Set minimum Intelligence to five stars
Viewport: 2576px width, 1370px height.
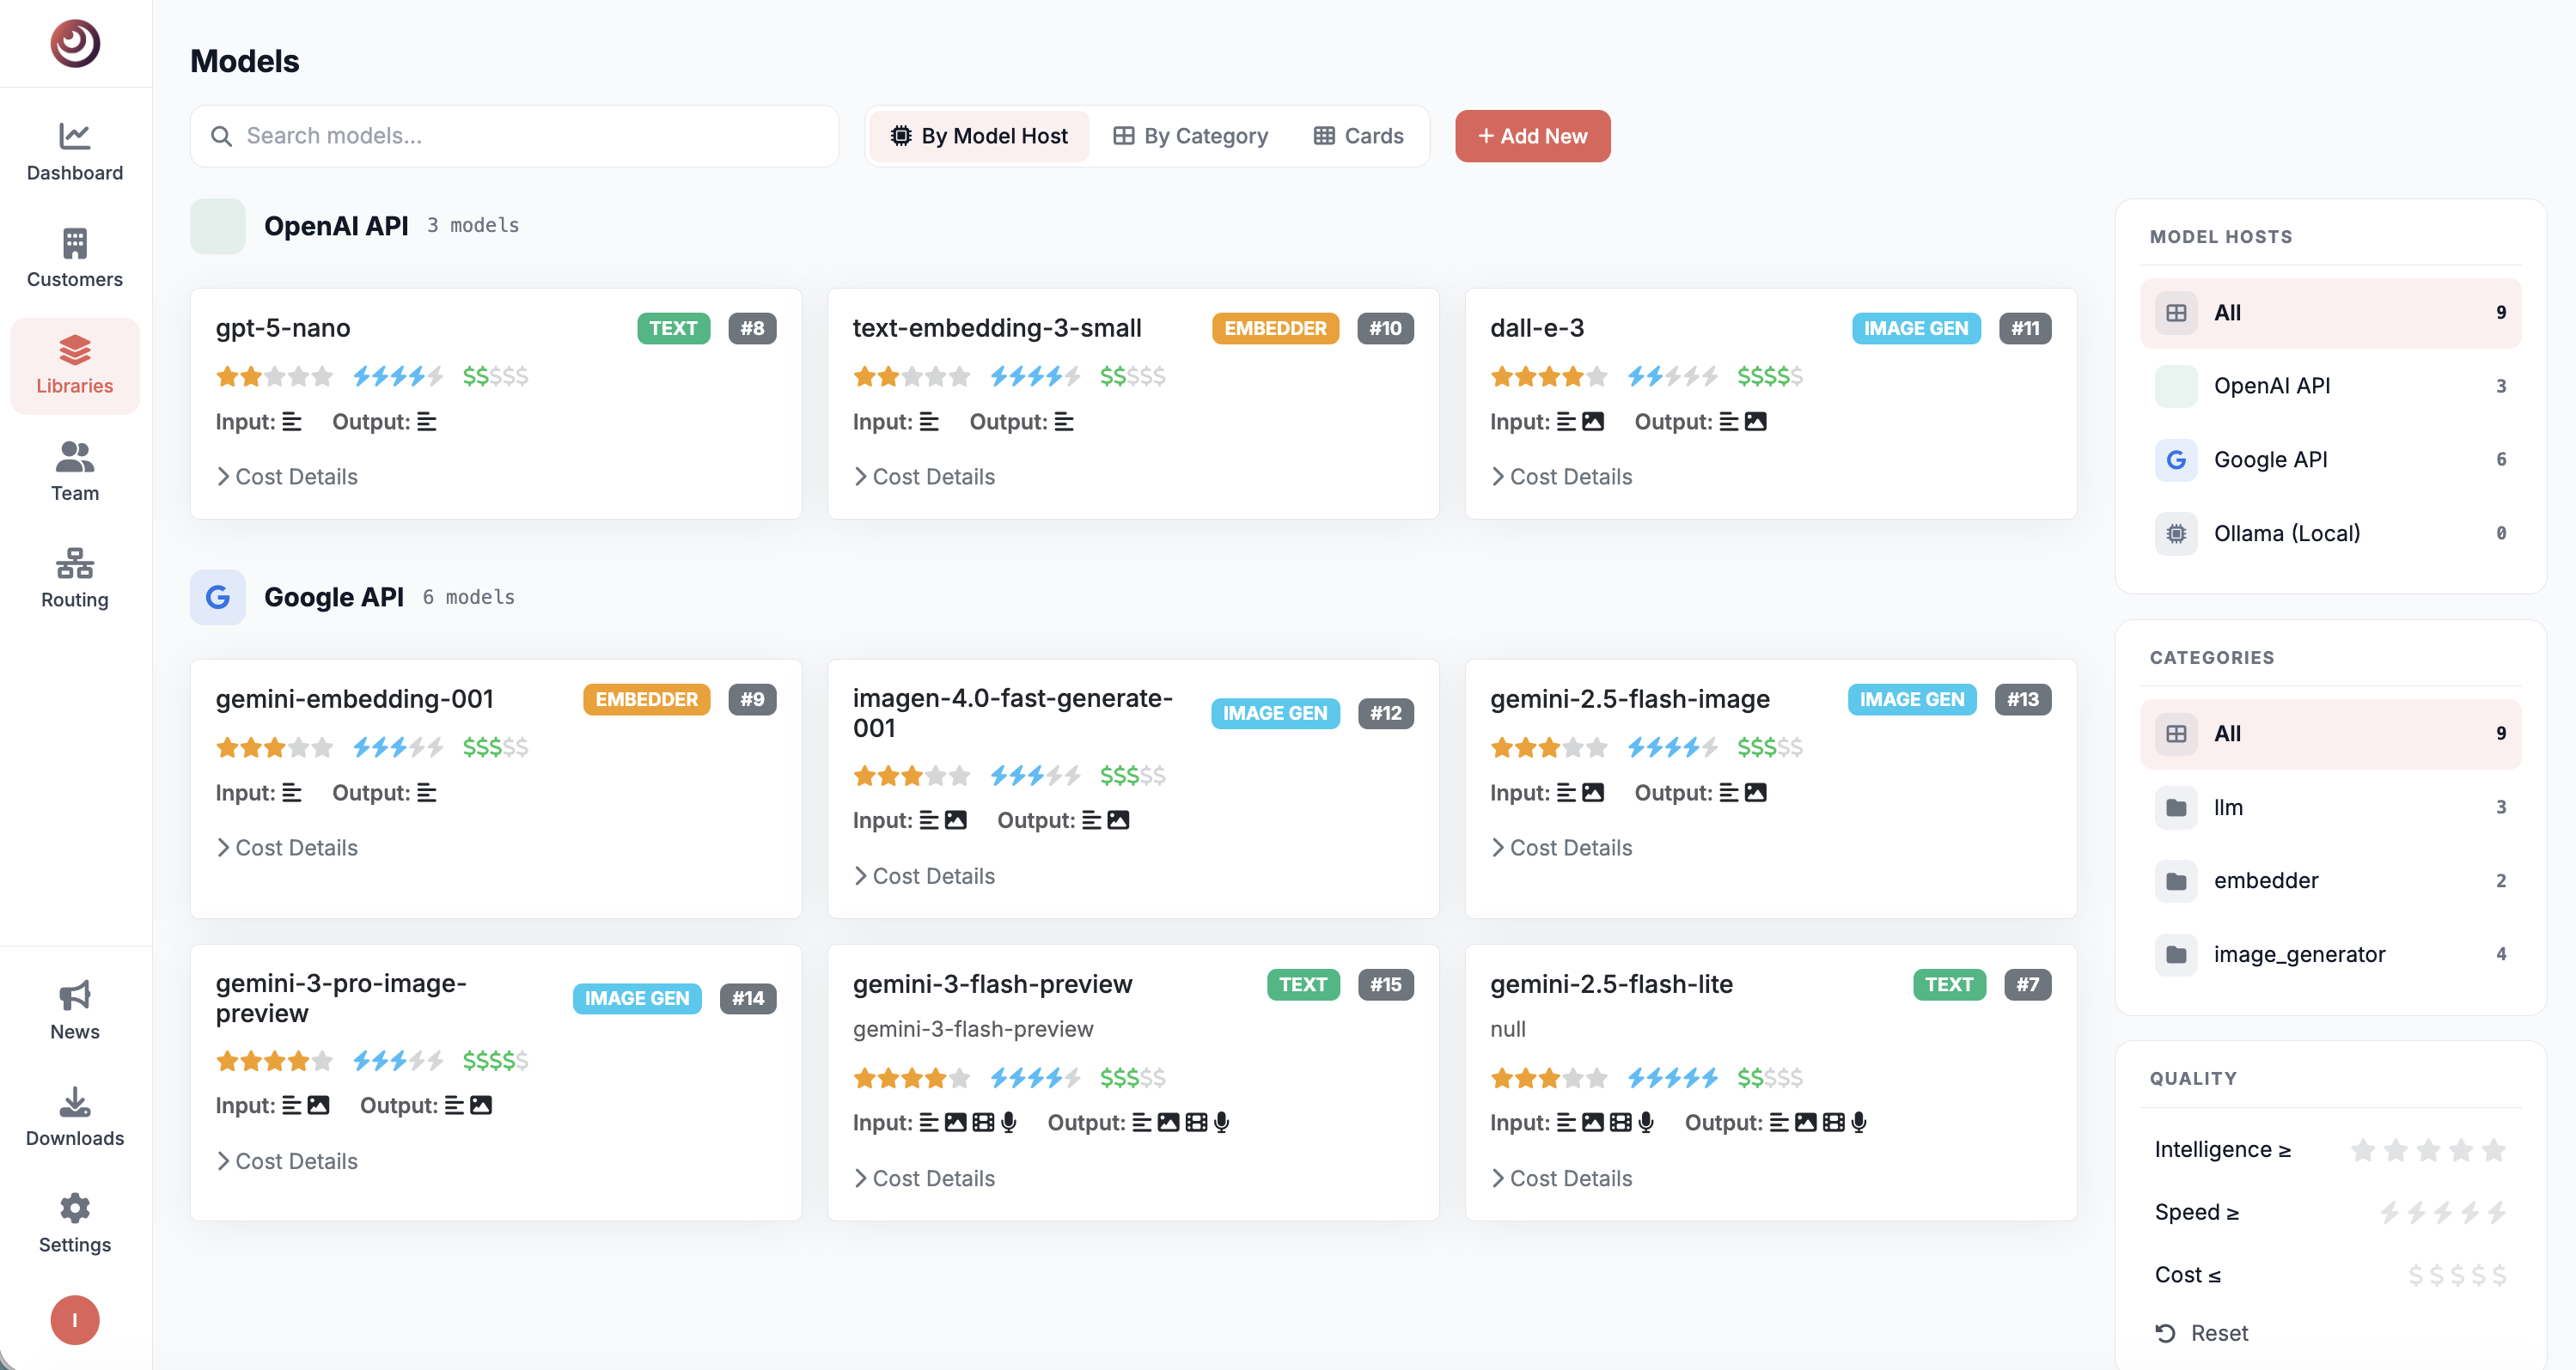click(x=2493, y=1150)
